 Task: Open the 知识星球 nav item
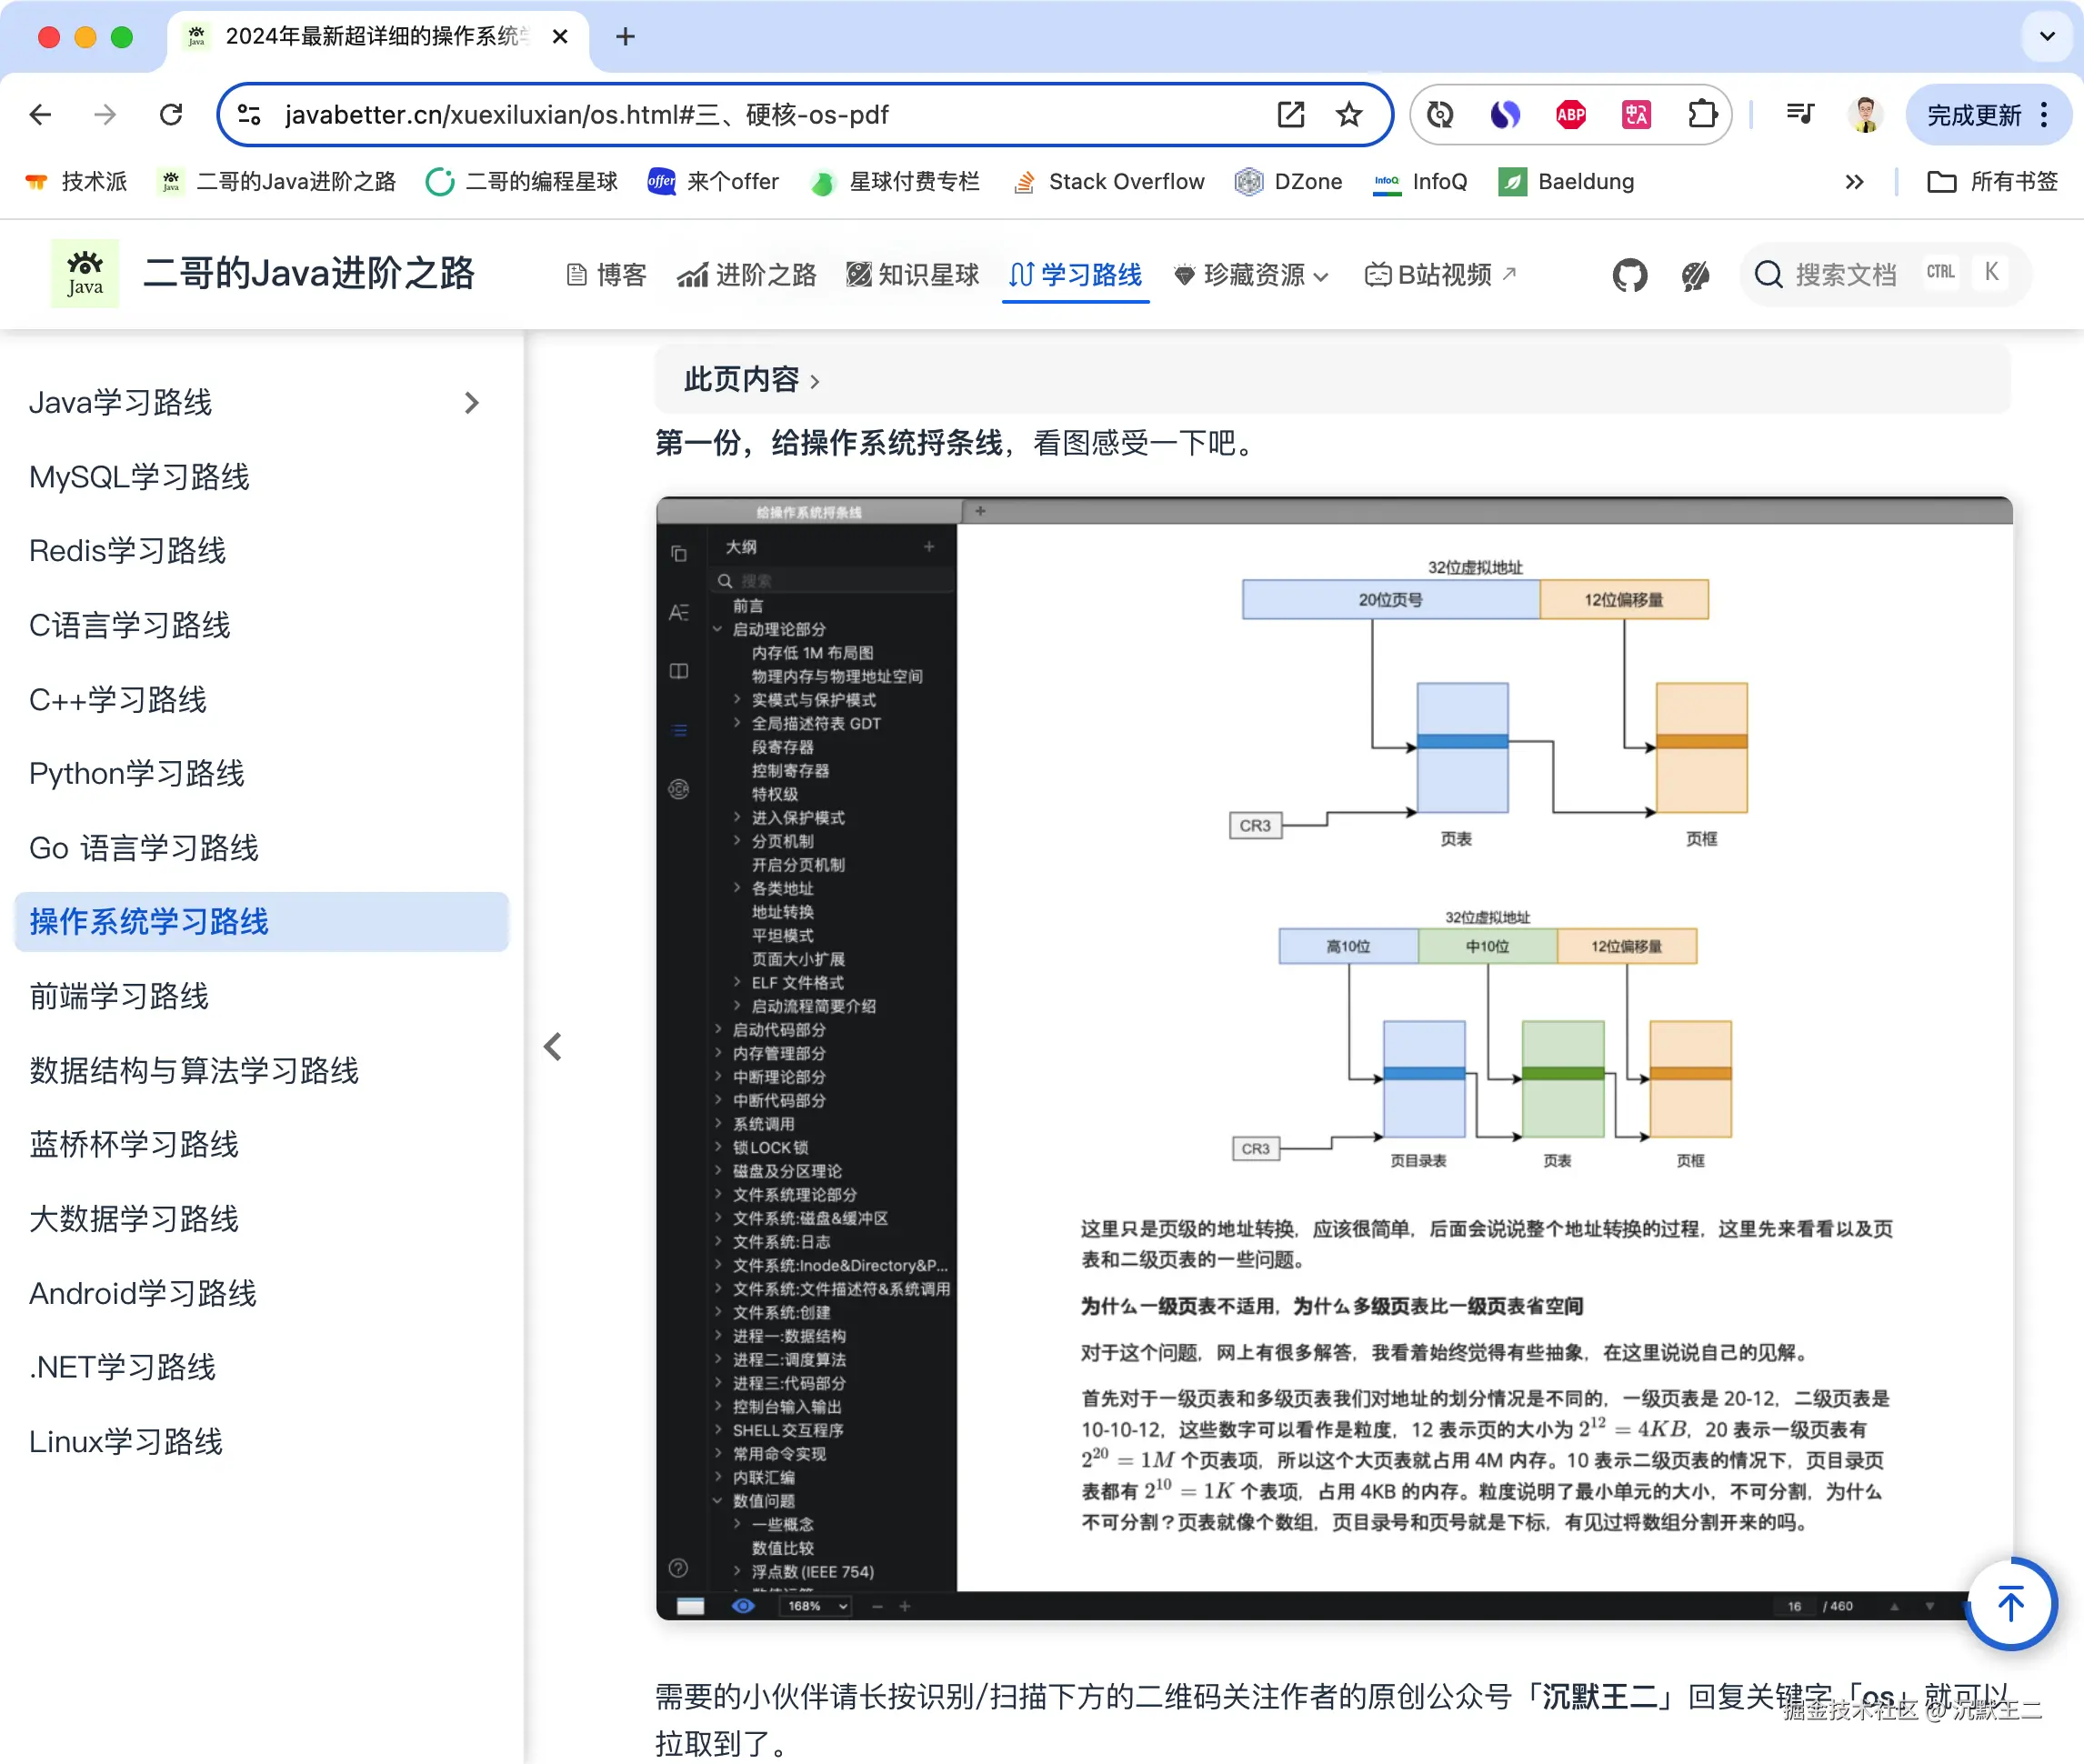pos(912,275)
